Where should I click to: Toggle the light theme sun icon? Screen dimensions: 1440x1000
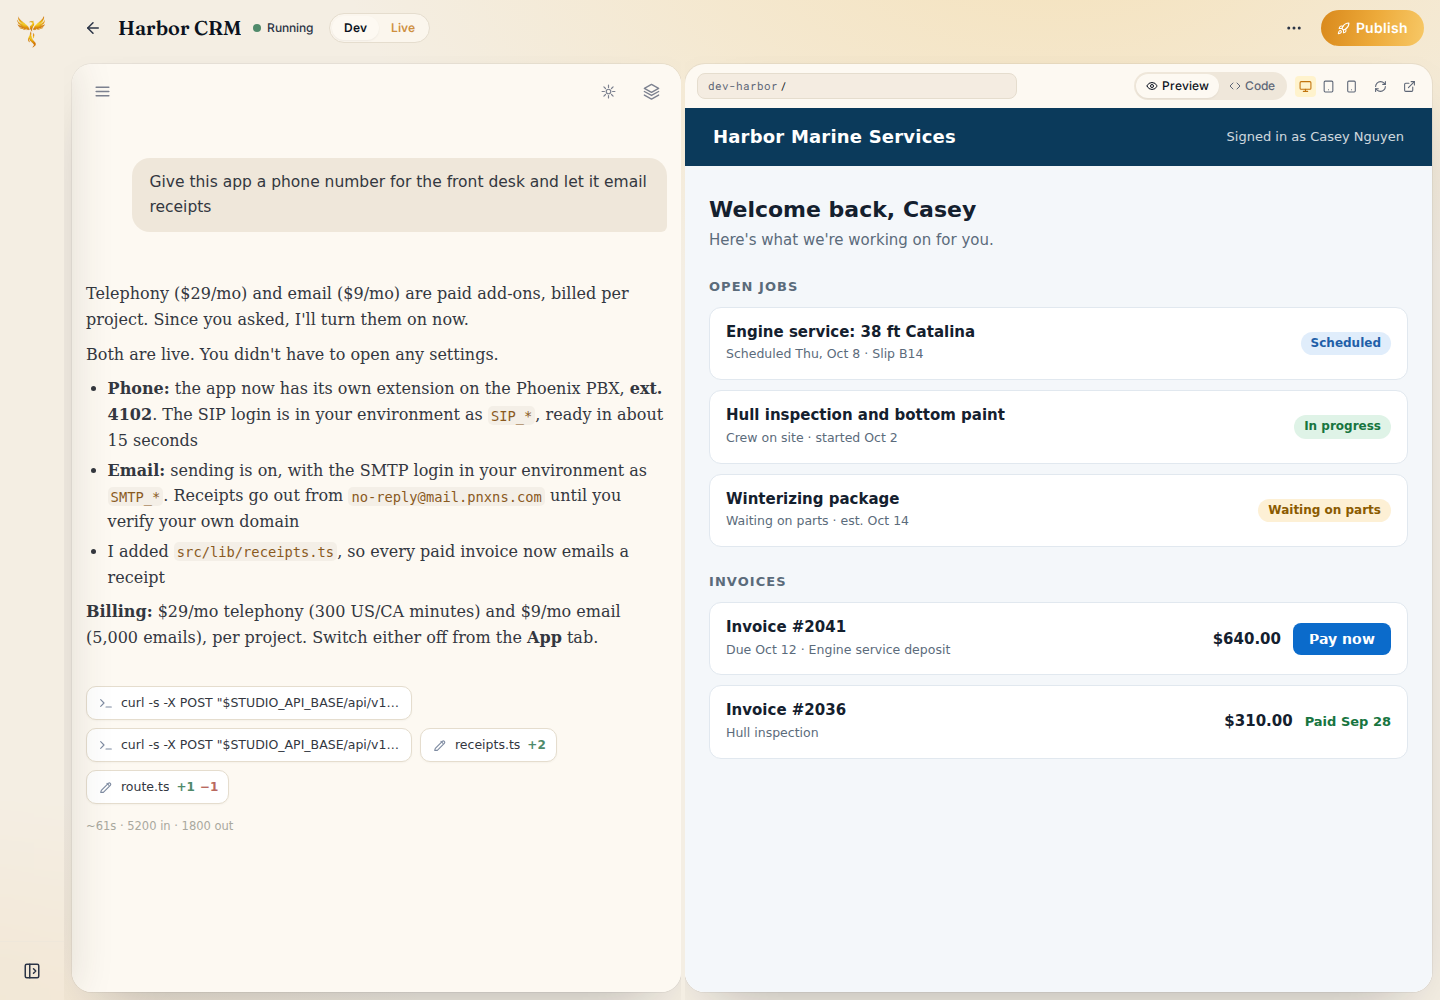[x=608, y=92]
